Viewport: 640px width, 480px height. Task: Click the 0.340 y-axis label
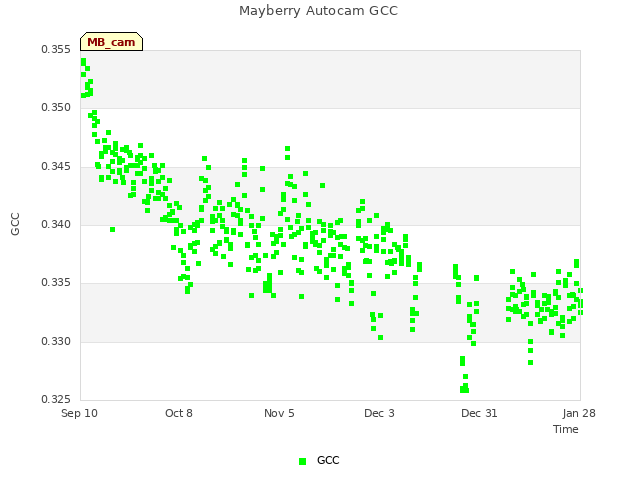click(x=56, y=224)
